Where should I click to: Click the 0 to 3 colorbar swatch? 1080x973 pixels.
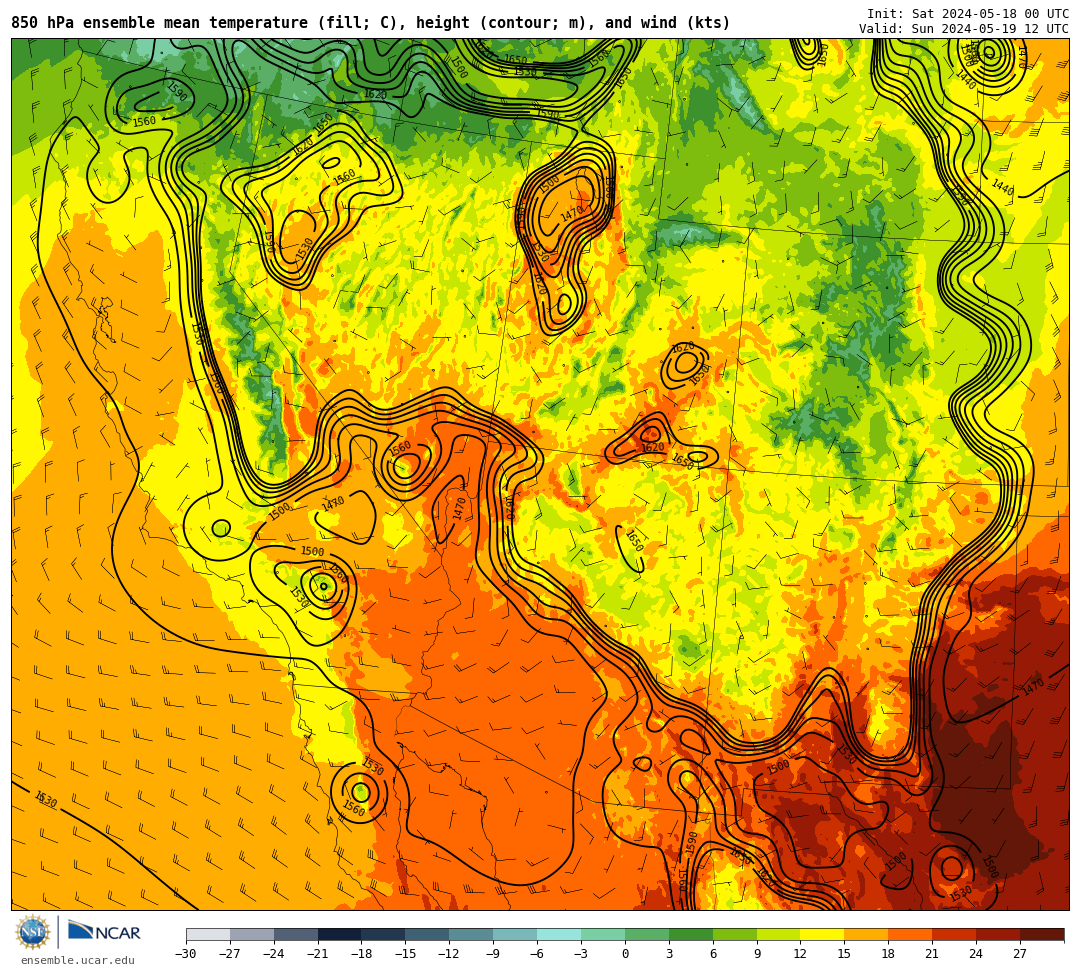(647, 934)
